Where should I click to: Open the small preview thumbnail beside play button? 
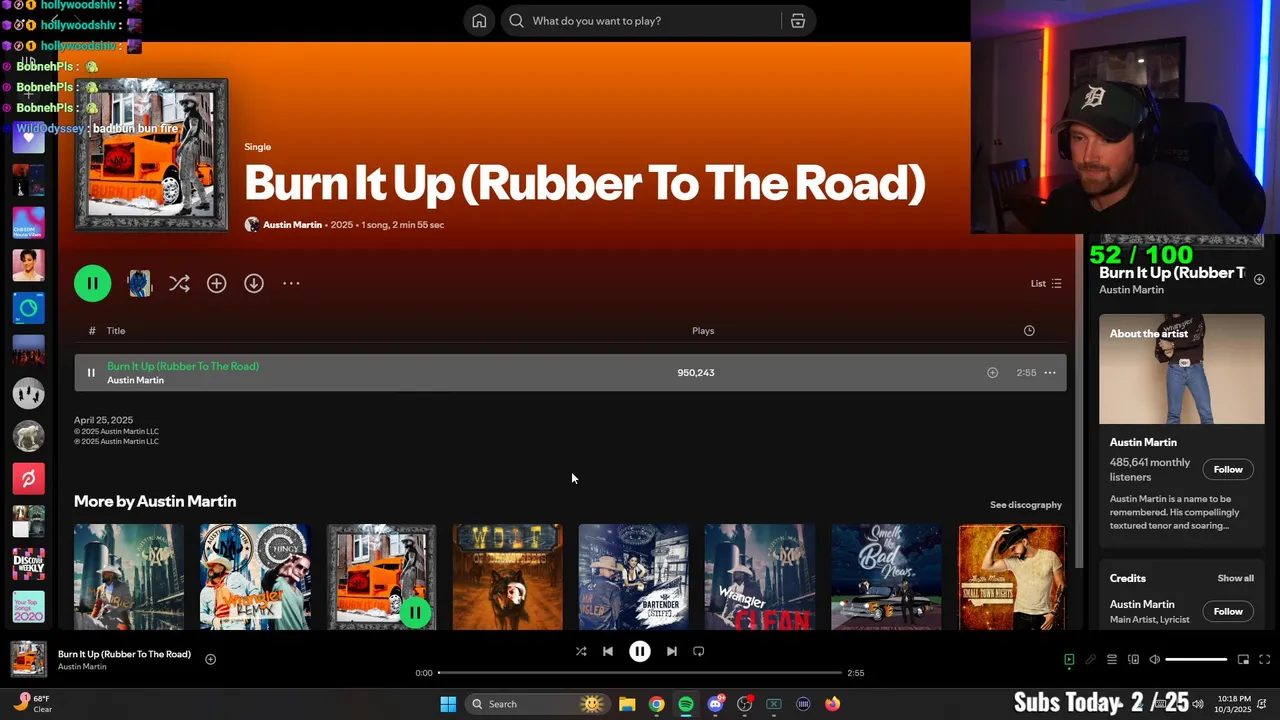coord(140,284)
